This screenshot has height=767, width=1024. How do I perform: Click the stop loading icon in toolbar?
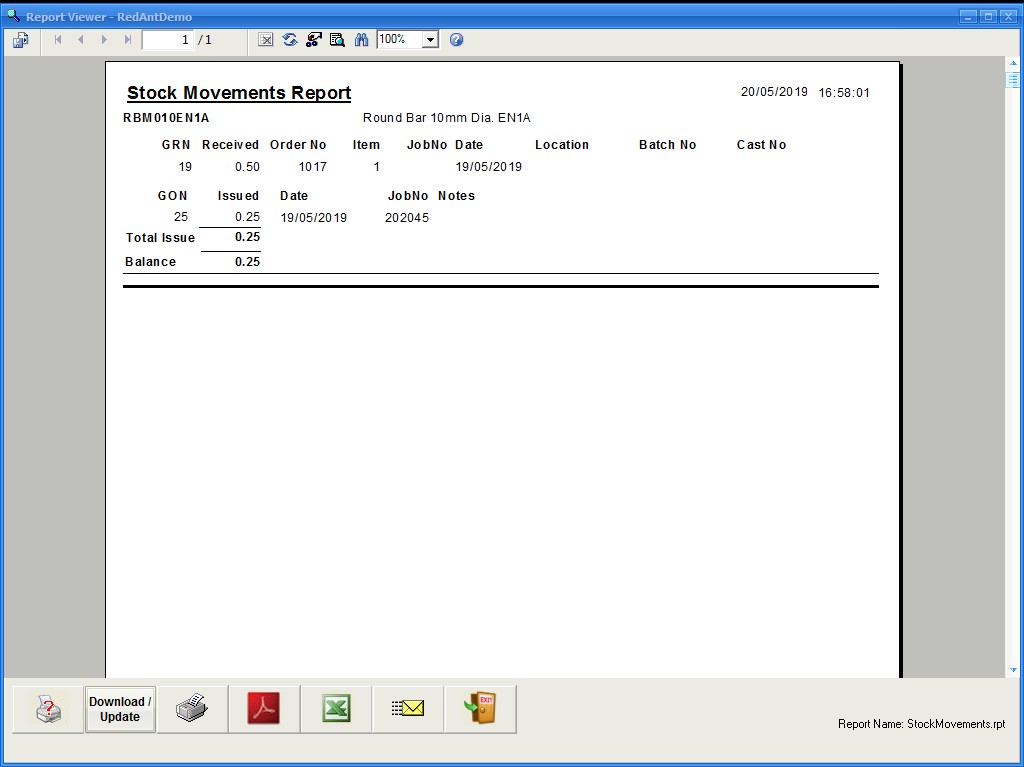(x=265, y=40)
